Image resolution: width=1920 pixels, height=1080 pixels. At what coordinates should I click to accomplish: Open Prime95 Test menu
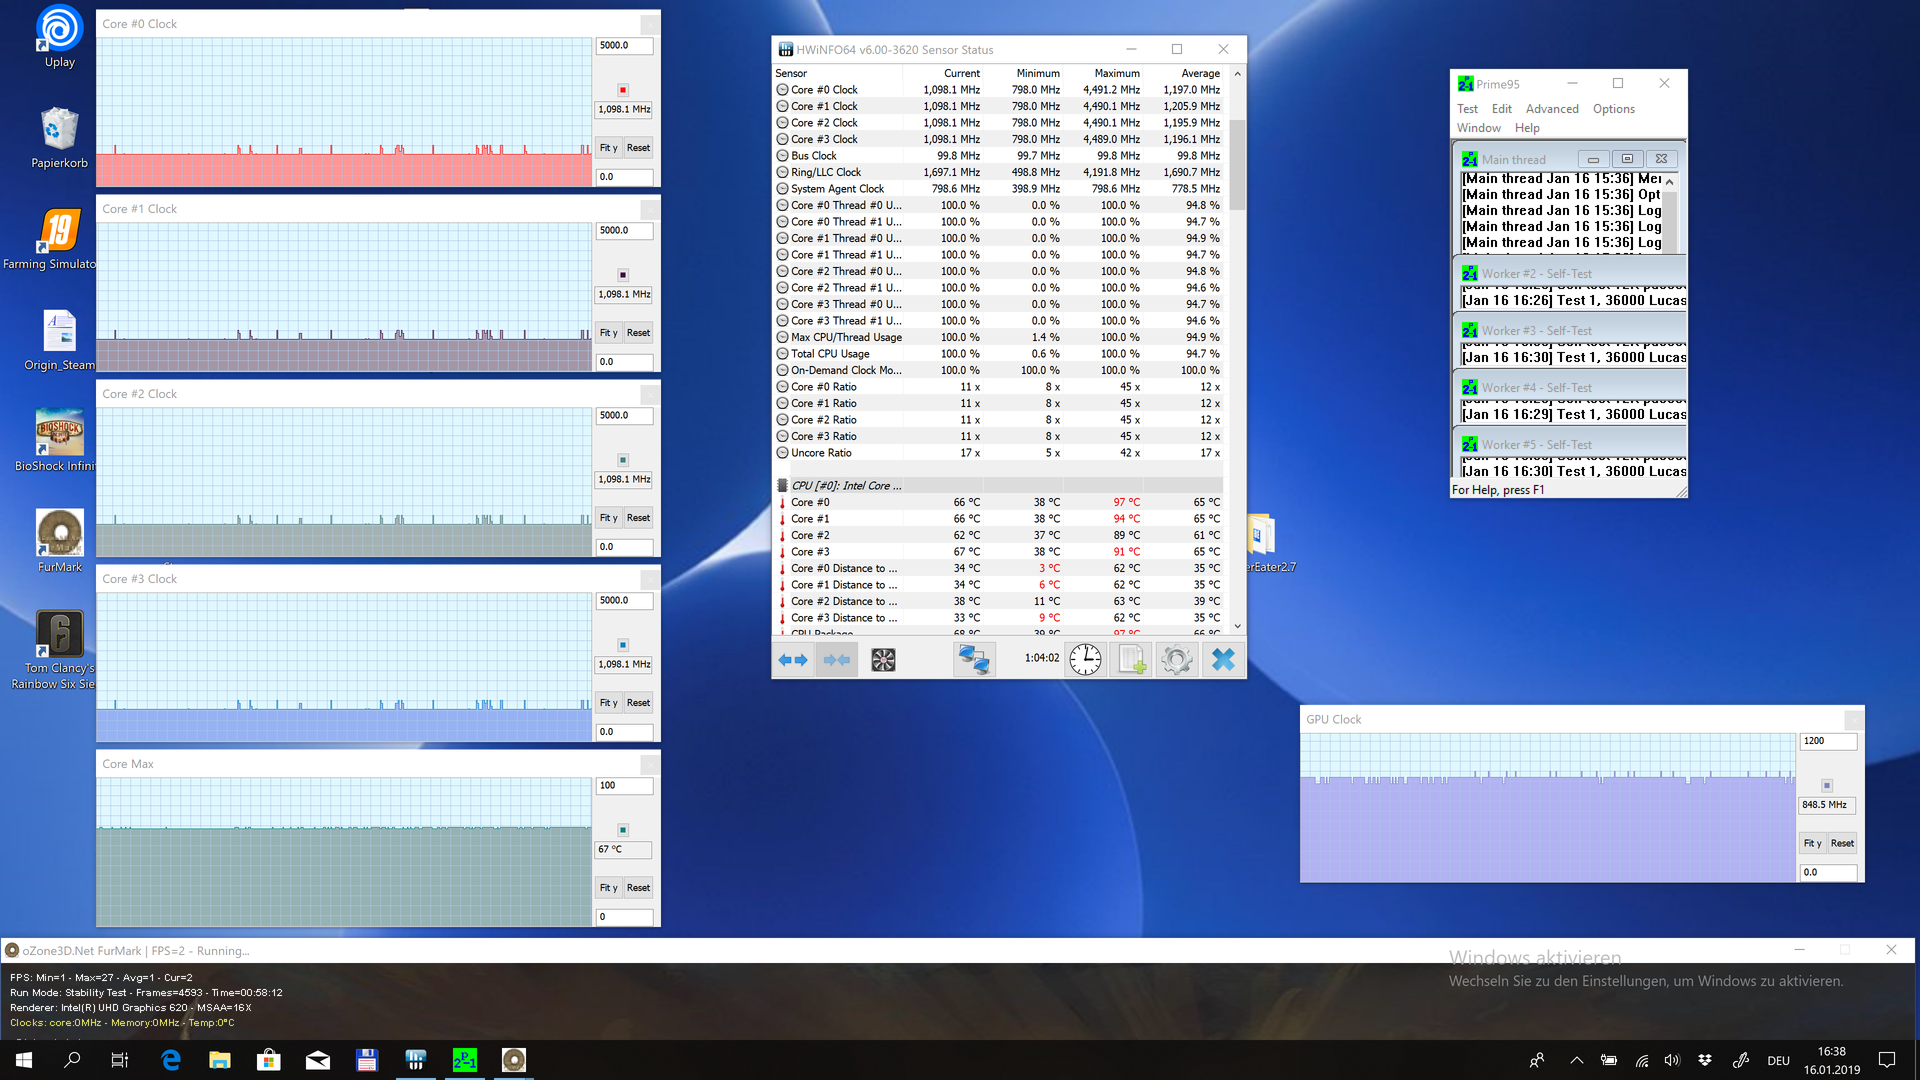pyautogui.click(x=1467, y=109)
